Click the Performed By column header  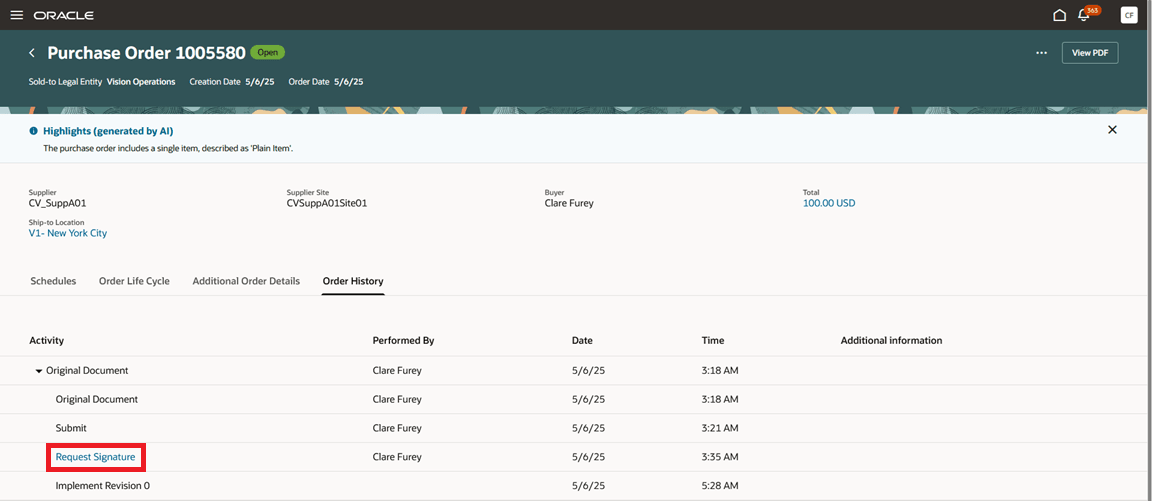[403, 341]
